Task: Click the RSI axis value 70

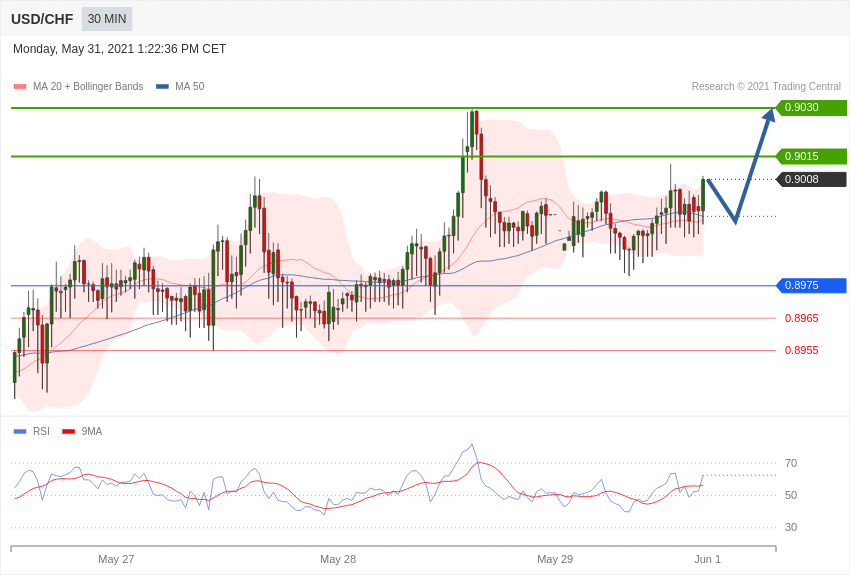Action: click(x=791, y=463)
